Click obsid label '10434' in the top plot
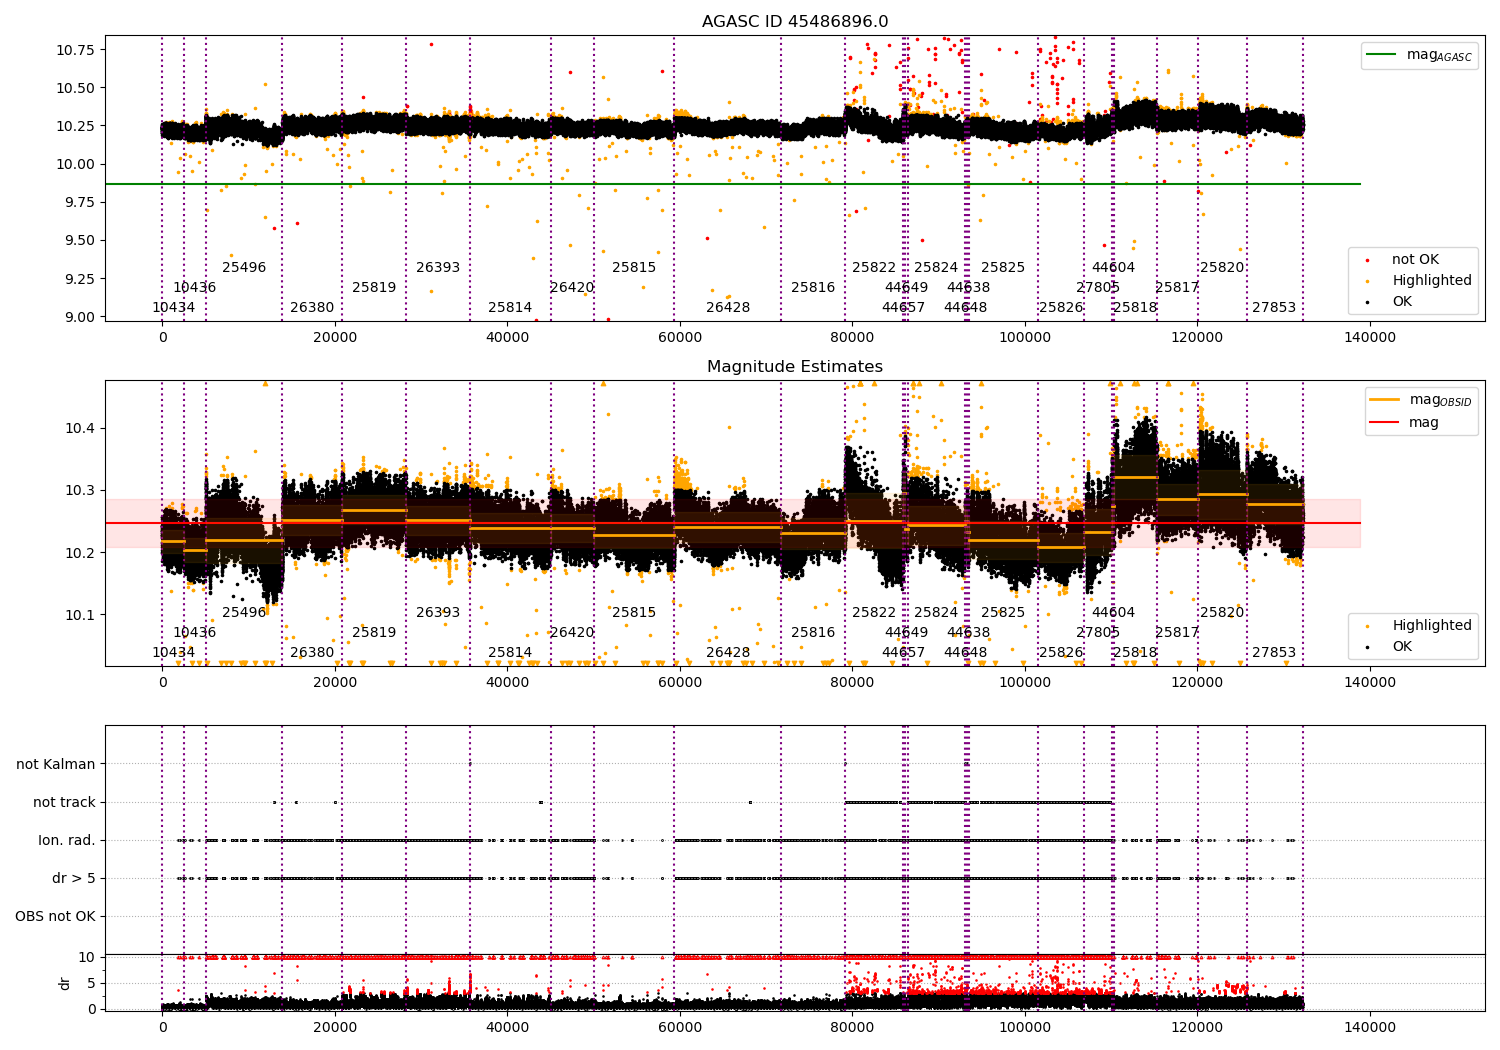The width and height of the screenshot is (1500, 1050). click(173, 307)
